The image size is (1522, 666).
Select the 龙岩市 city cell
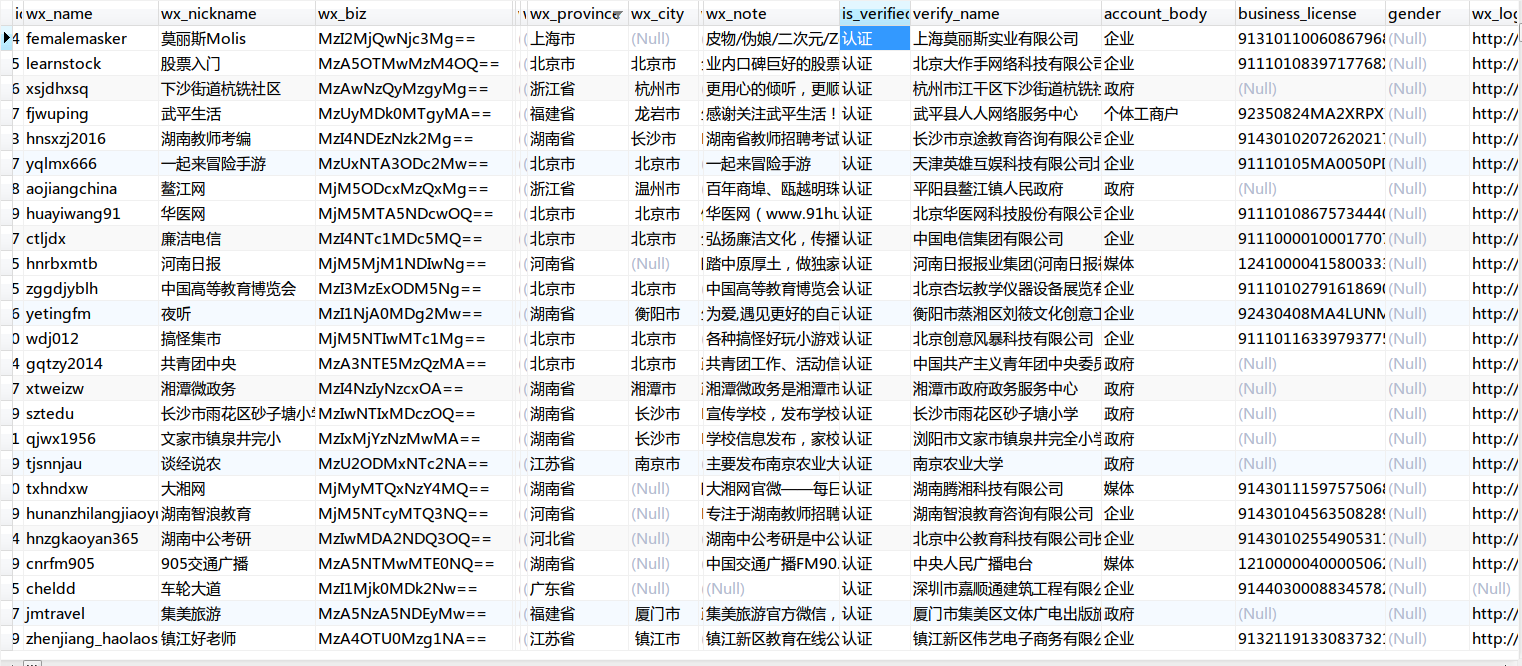click(662, 114)
